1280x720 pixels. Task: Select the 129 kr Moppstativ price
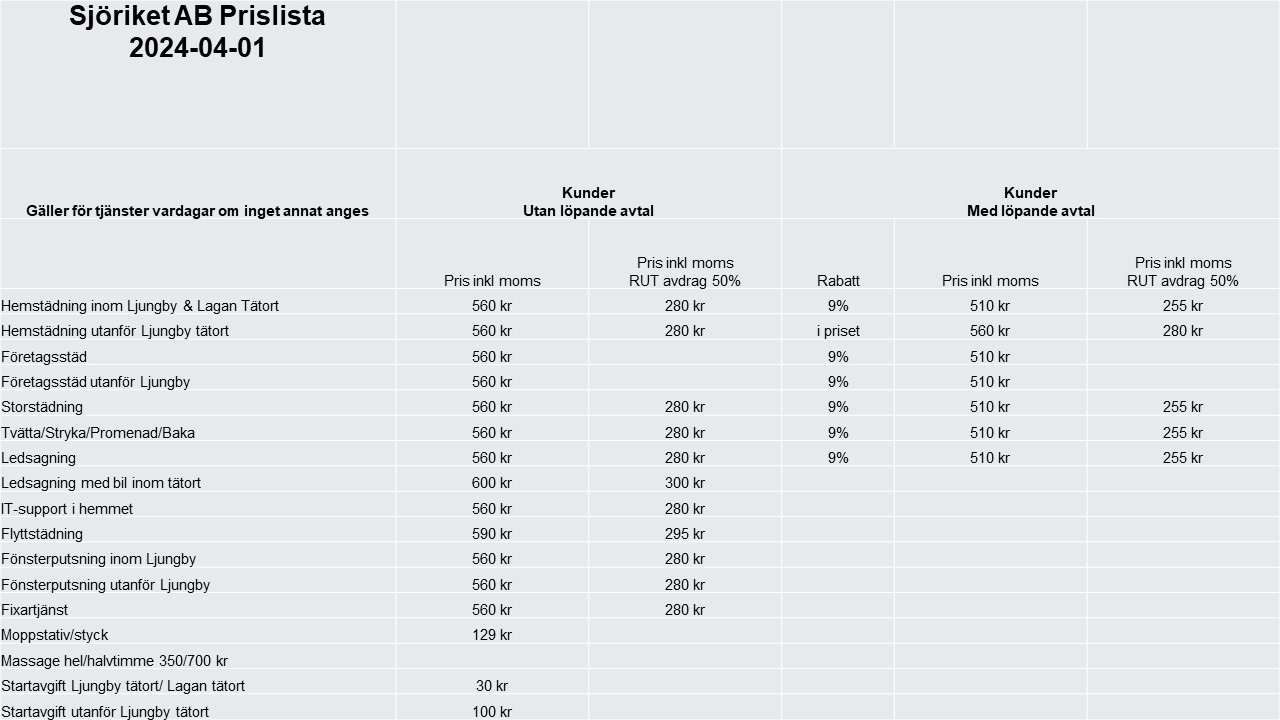click(x=492, y=635)
